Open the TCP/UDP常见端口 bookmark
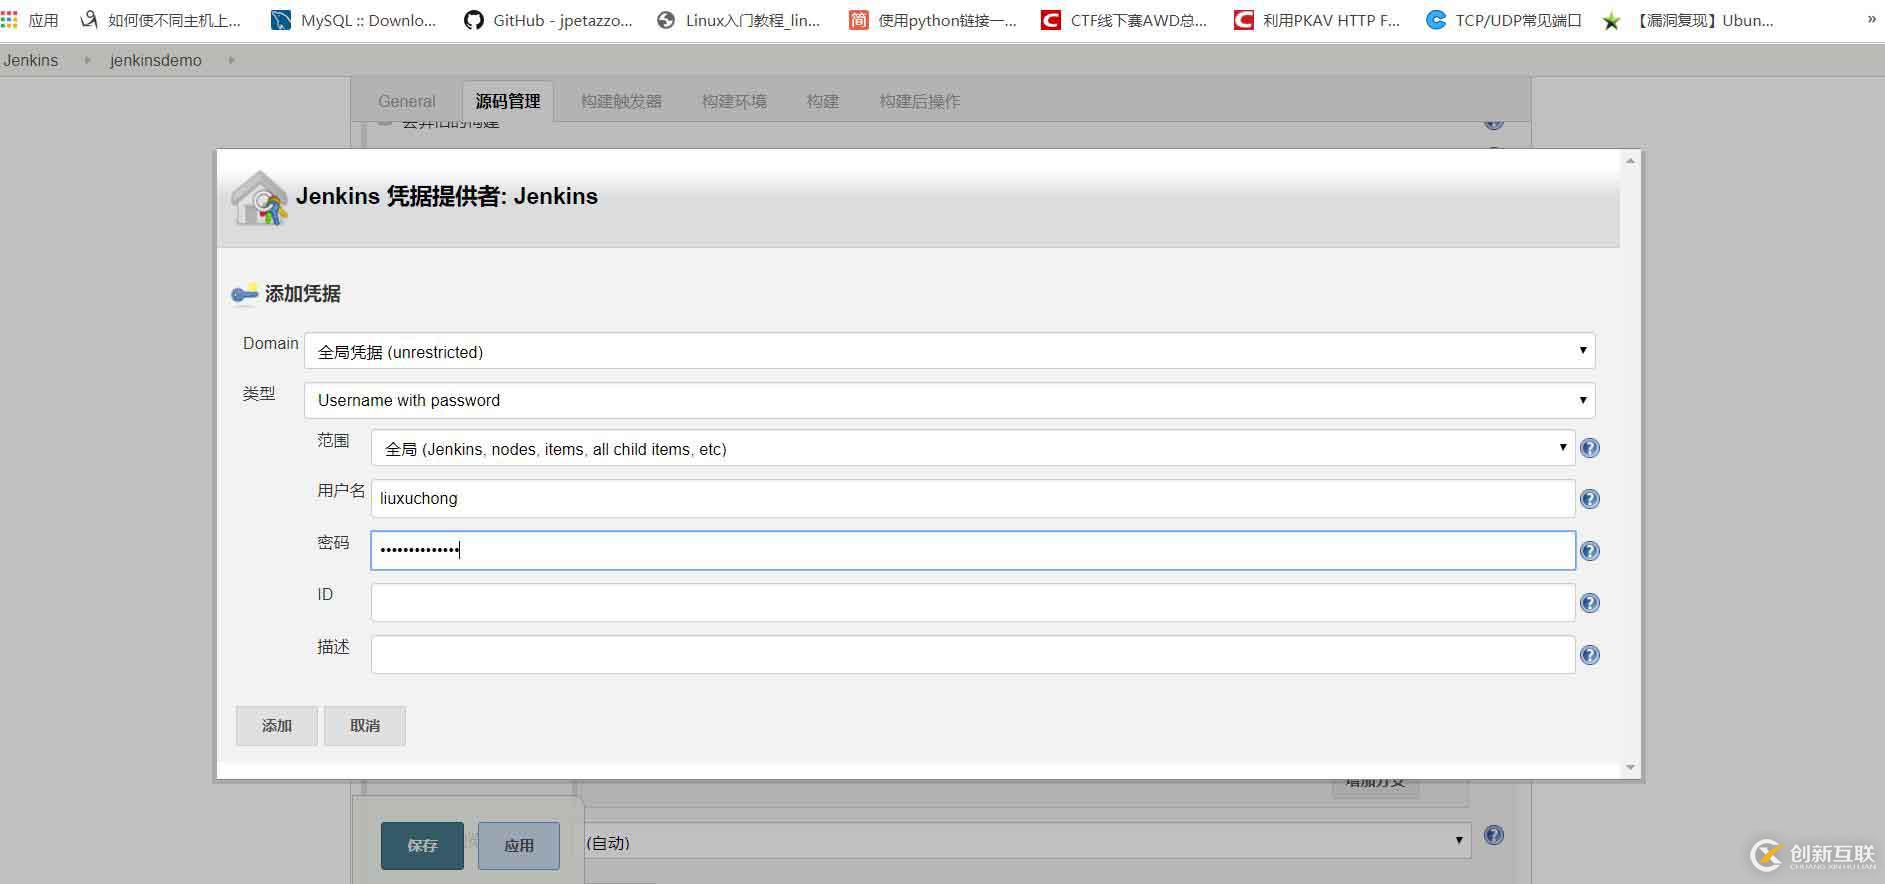 (x=1504, y=20)
